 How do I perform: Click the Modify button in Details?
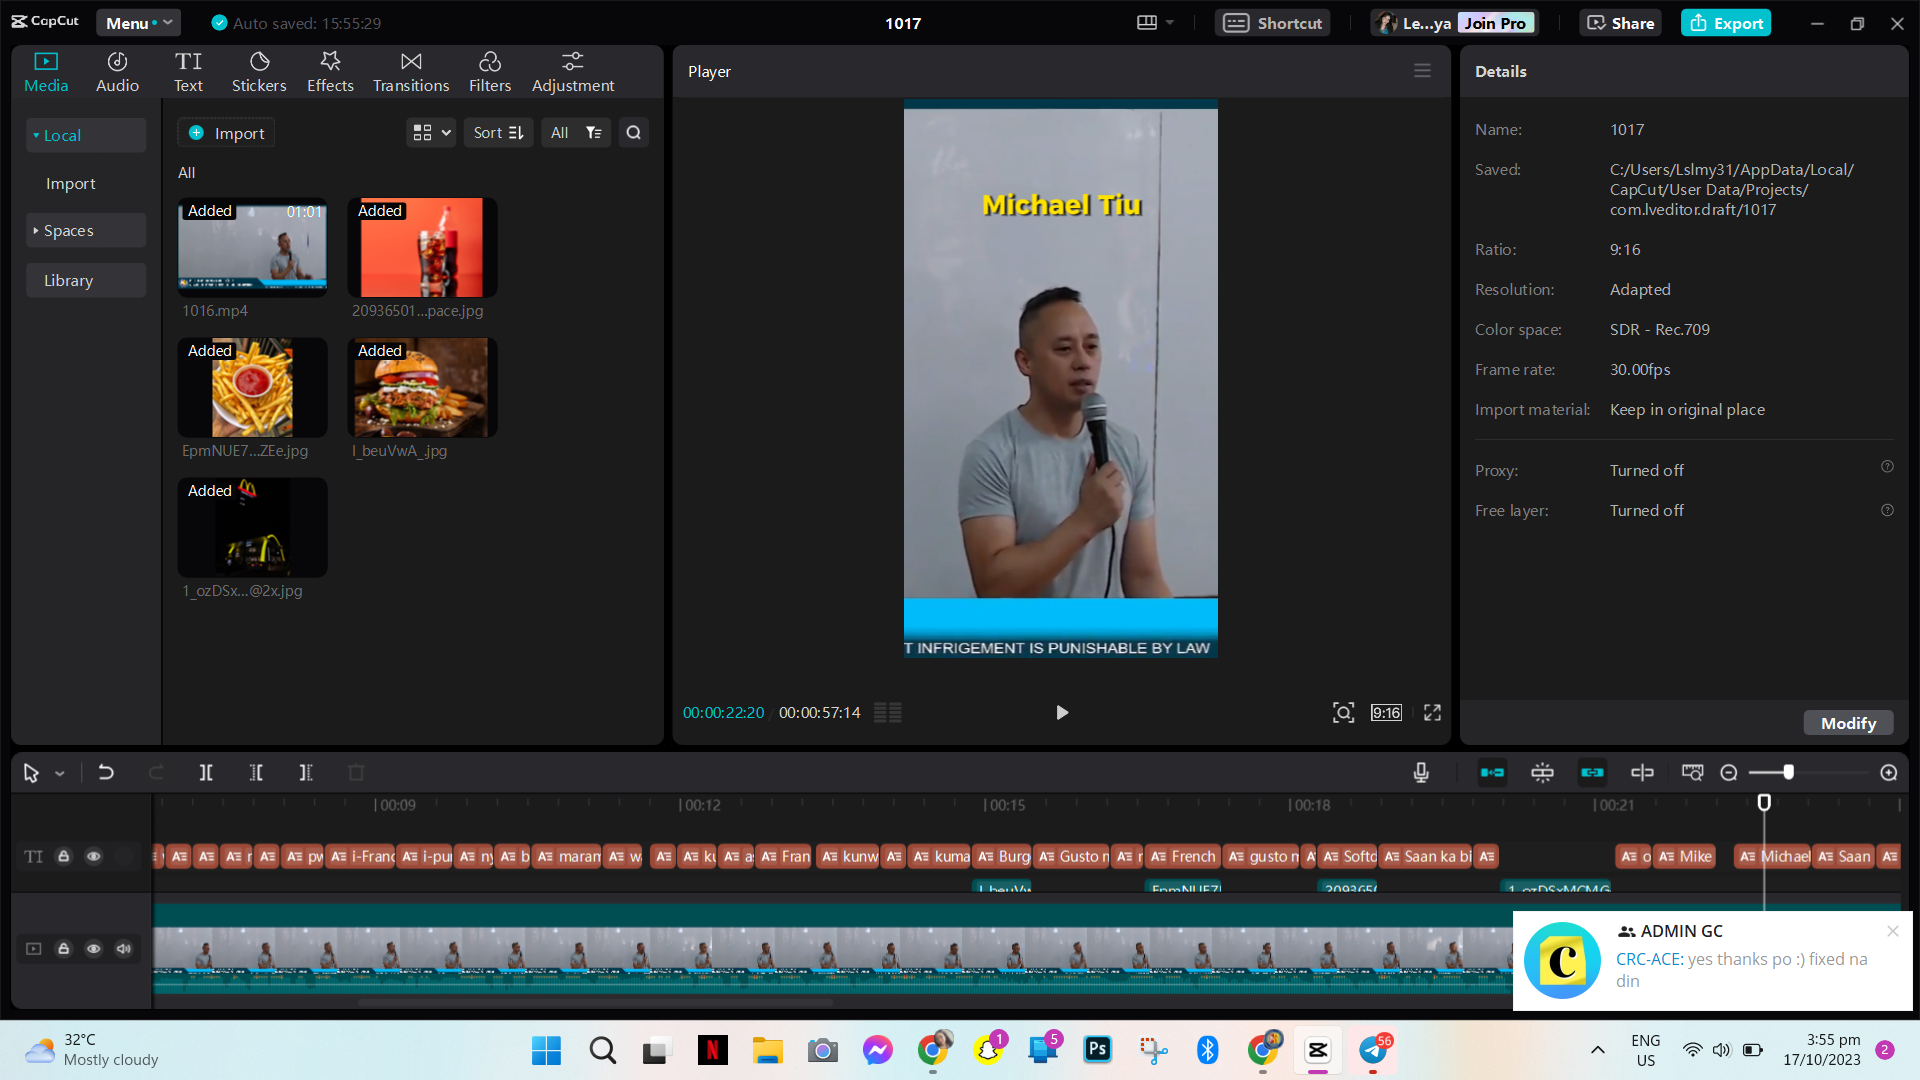pyautogui.click(x=1848, y=723)
